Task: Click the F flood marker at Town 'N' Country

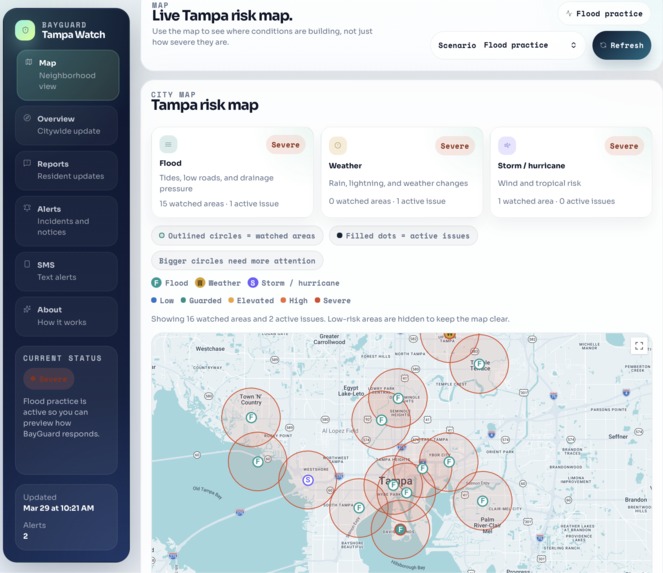Action: coord(251,418)
